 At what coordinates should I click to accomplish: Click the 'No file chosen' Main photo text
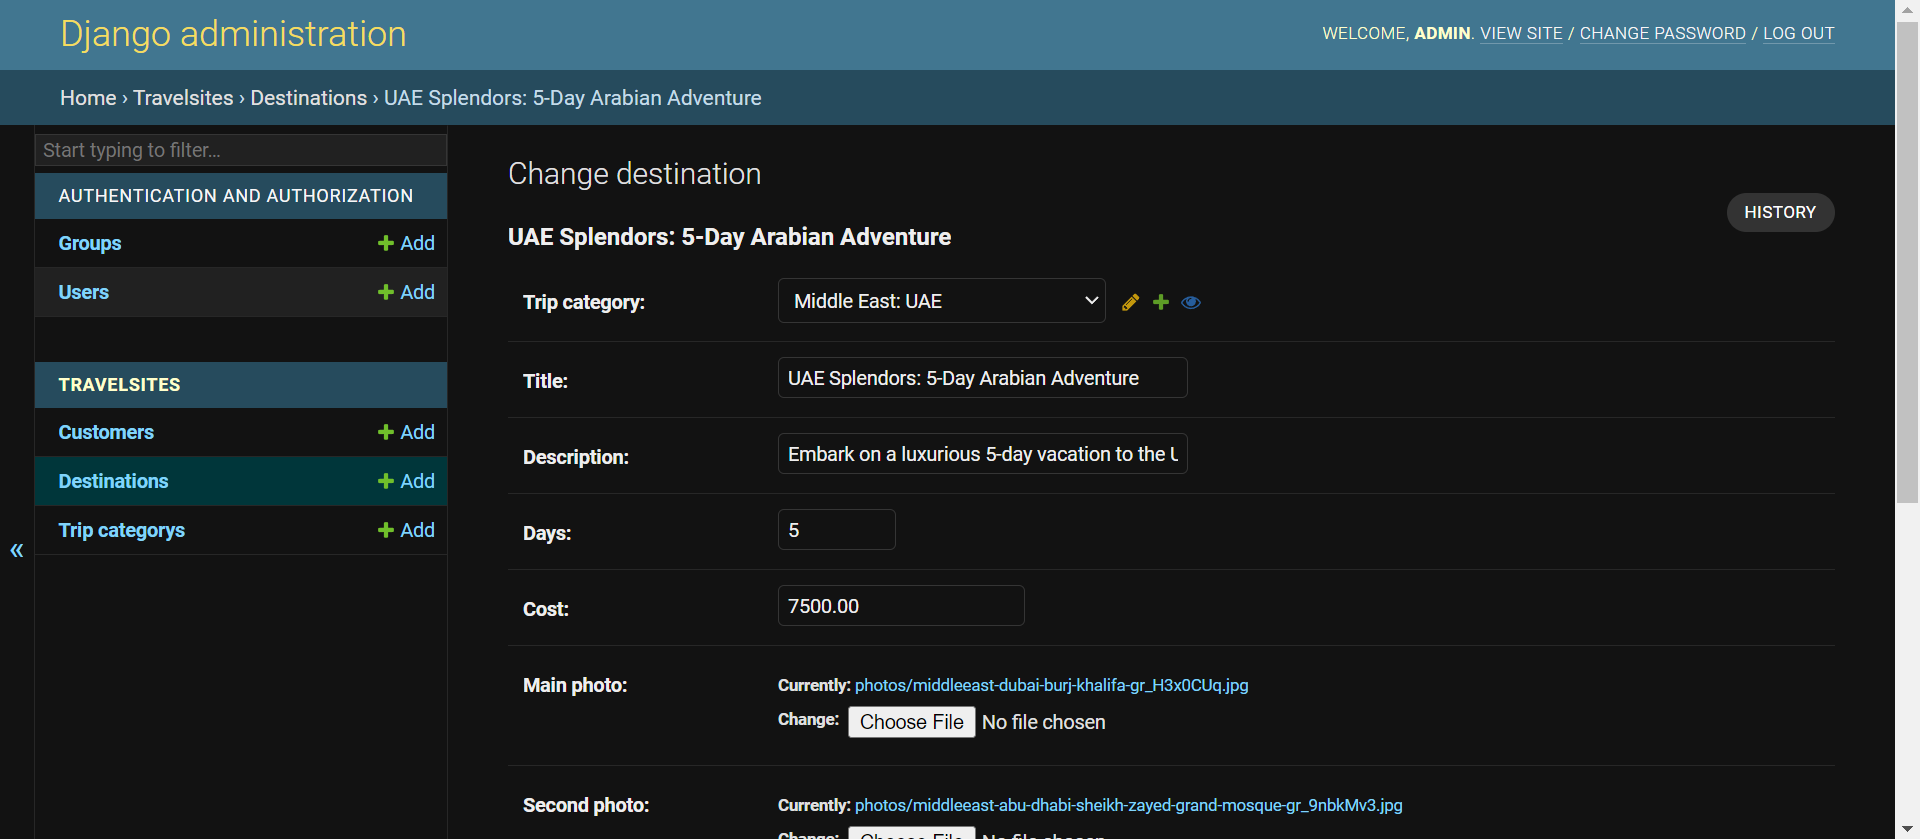pos(1043,722)
